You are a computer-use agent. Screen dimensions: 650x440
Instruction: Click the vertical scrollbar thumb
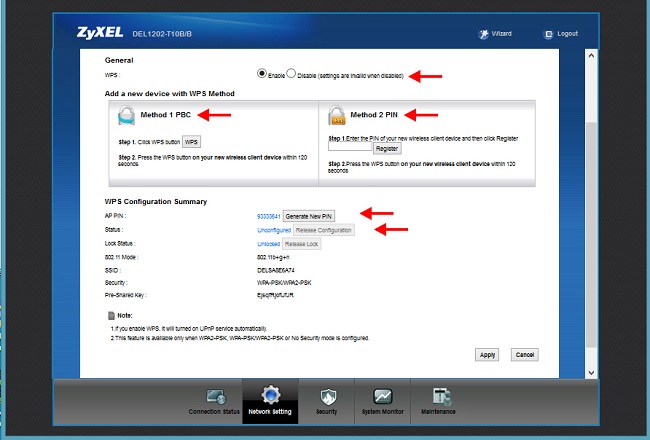click(x=592, y=235)
